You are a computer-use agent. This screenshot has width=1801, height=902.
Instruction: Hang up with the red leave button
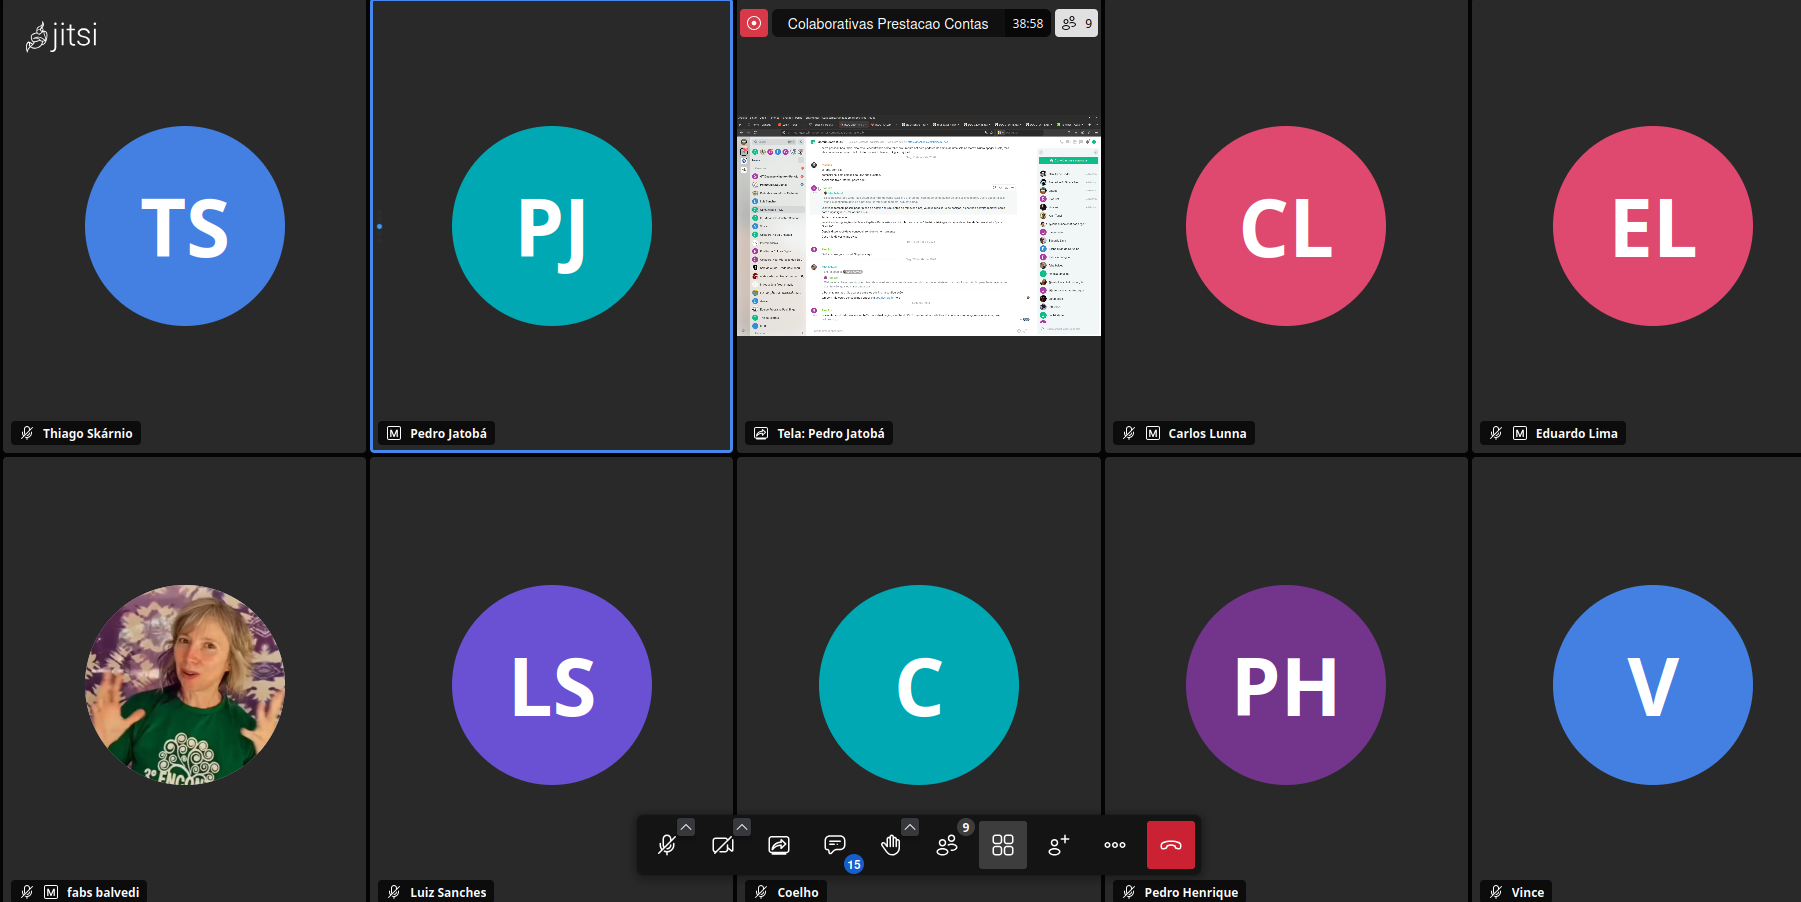1171,846
